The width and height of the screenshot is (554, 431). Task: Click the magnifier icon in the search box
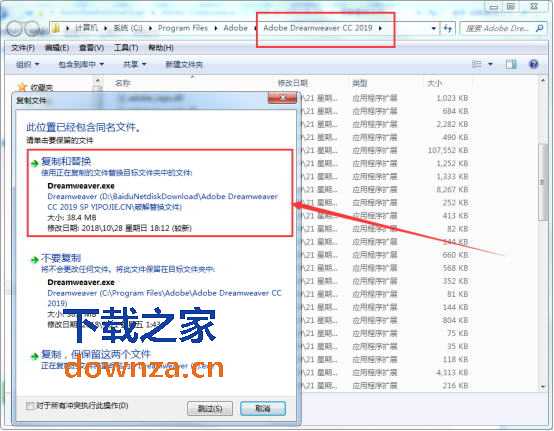540,28
